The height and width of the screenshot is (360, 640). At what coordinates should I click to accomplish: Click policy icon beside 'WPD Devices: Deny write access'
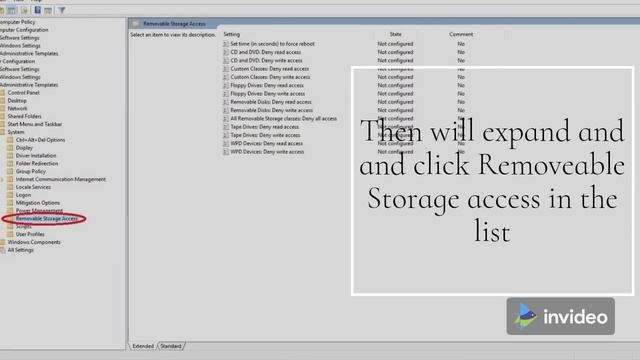[x=226, y=152]
